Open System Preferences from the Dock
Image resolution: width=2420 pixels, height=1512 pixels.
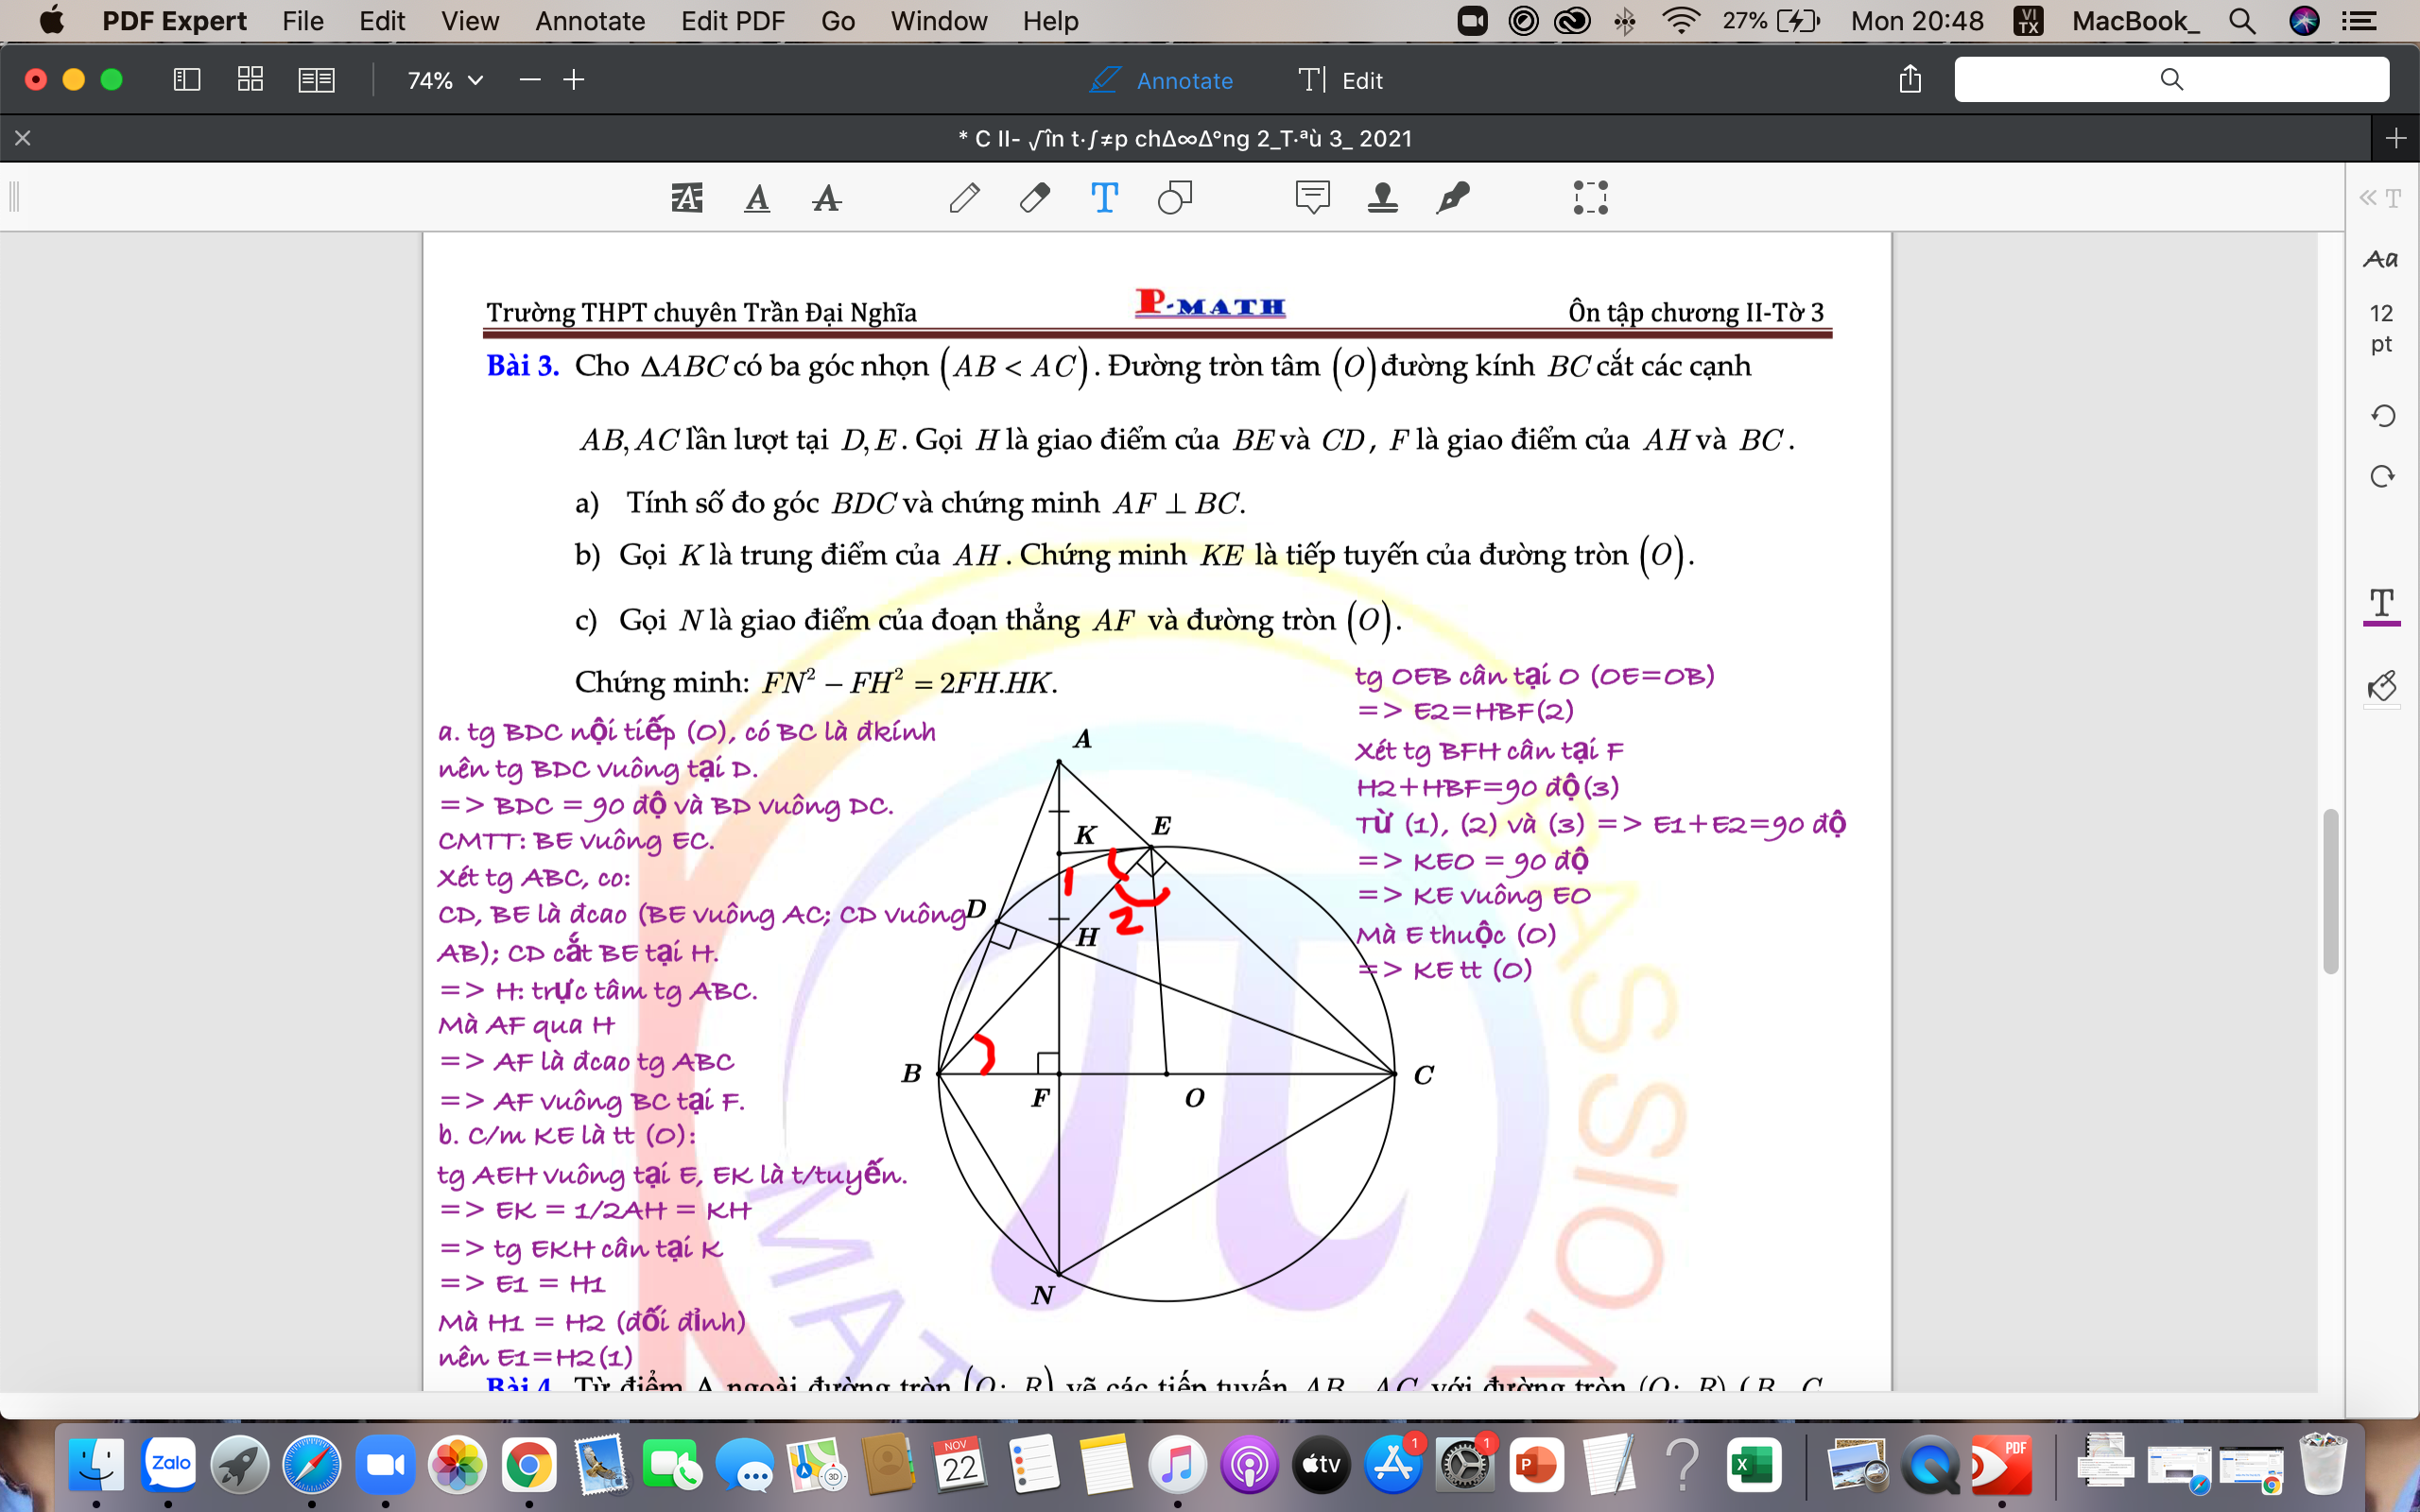point(1465,1465)
